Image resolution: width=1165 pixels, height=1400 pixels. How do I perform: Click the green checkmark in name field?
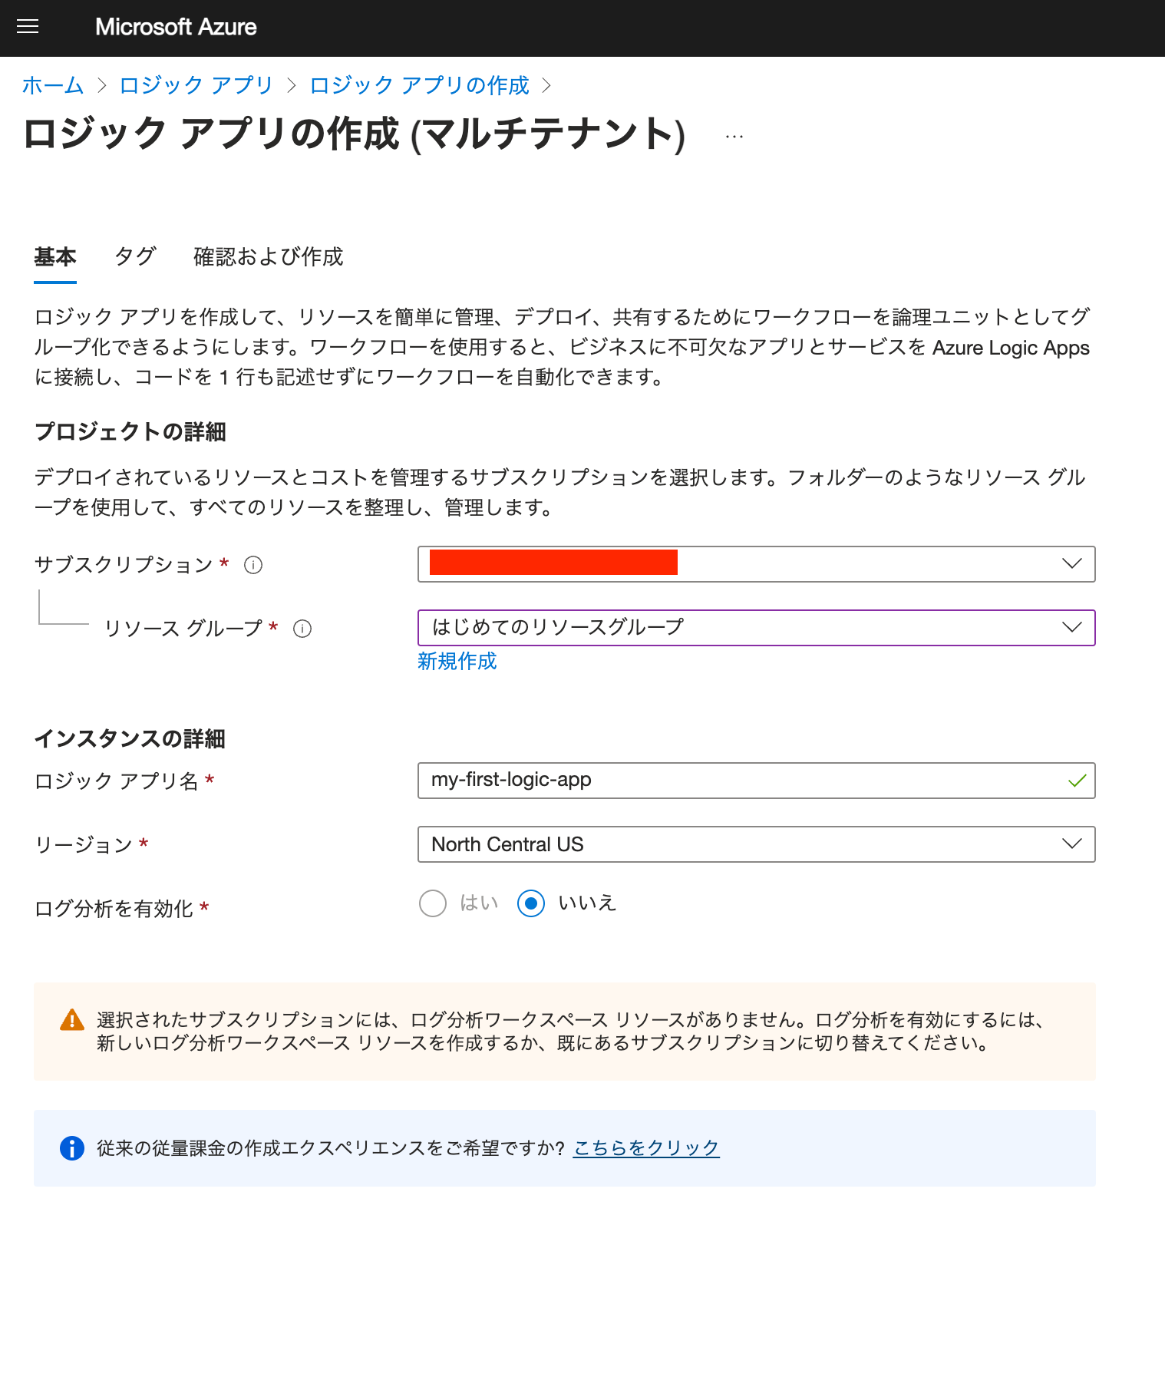tap(1076, 781)
